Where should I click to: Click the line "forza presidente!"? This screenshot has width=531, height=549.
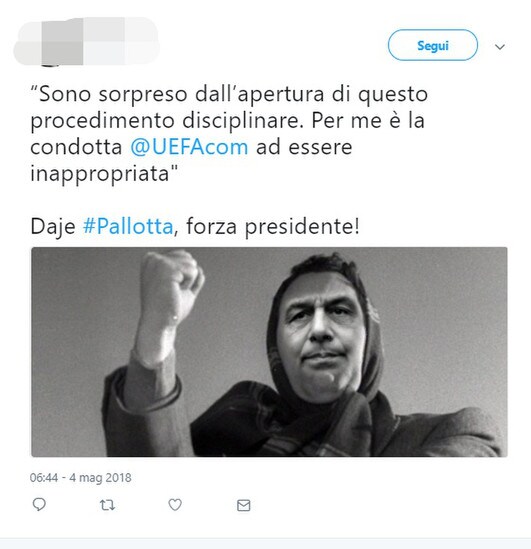pyautogui.click(x=273, y=226)
